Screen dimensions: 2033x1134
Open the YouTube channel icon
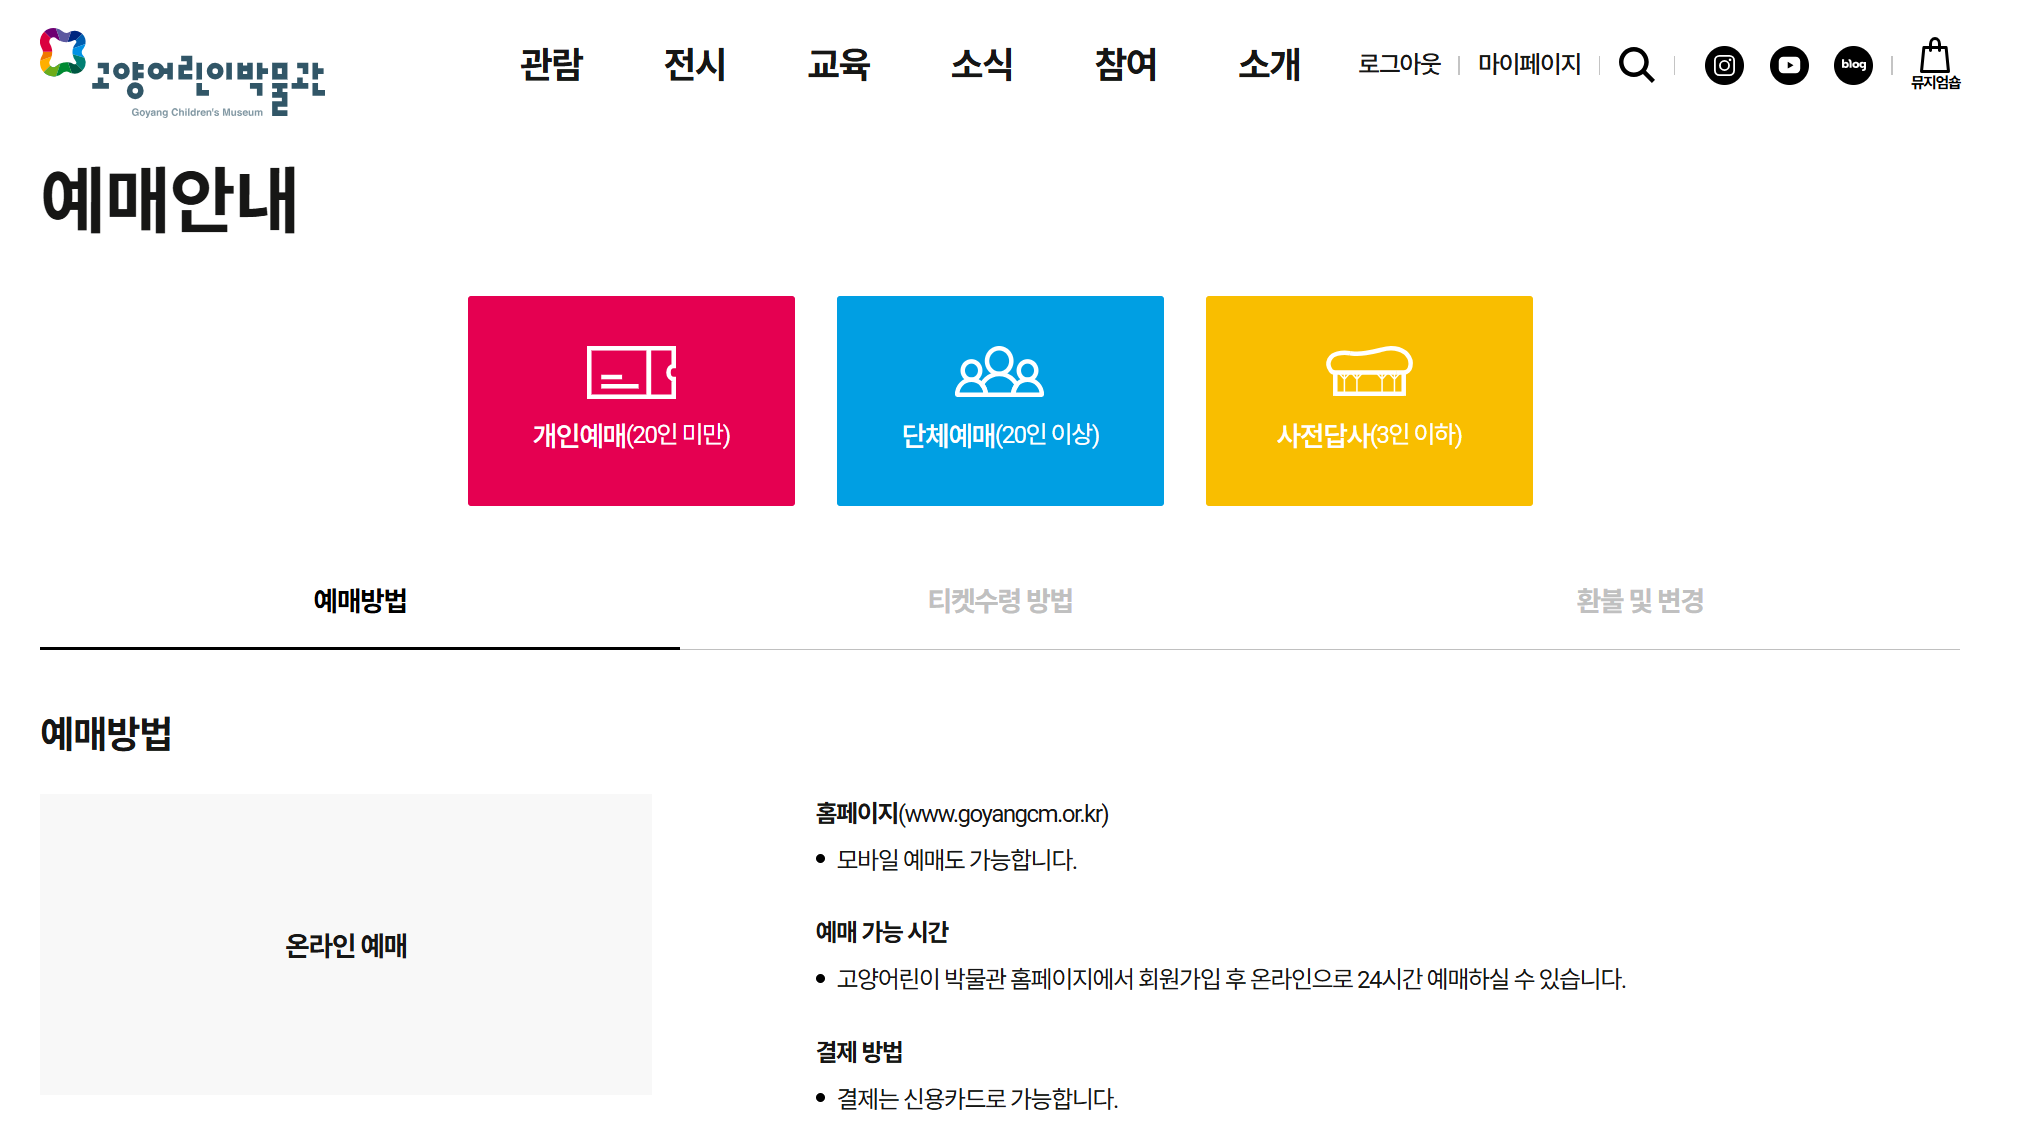1789,65
